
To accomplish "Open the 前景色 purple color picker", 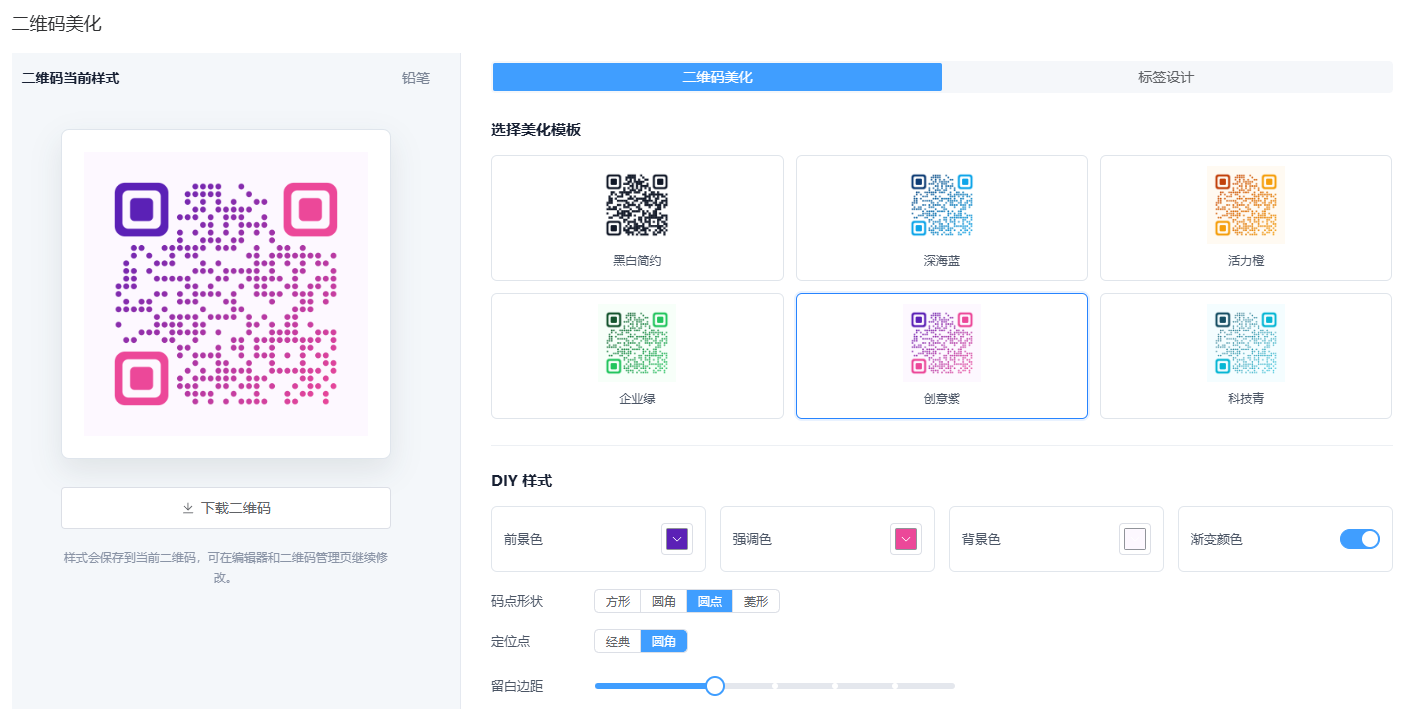I will [x=677, y=539].
